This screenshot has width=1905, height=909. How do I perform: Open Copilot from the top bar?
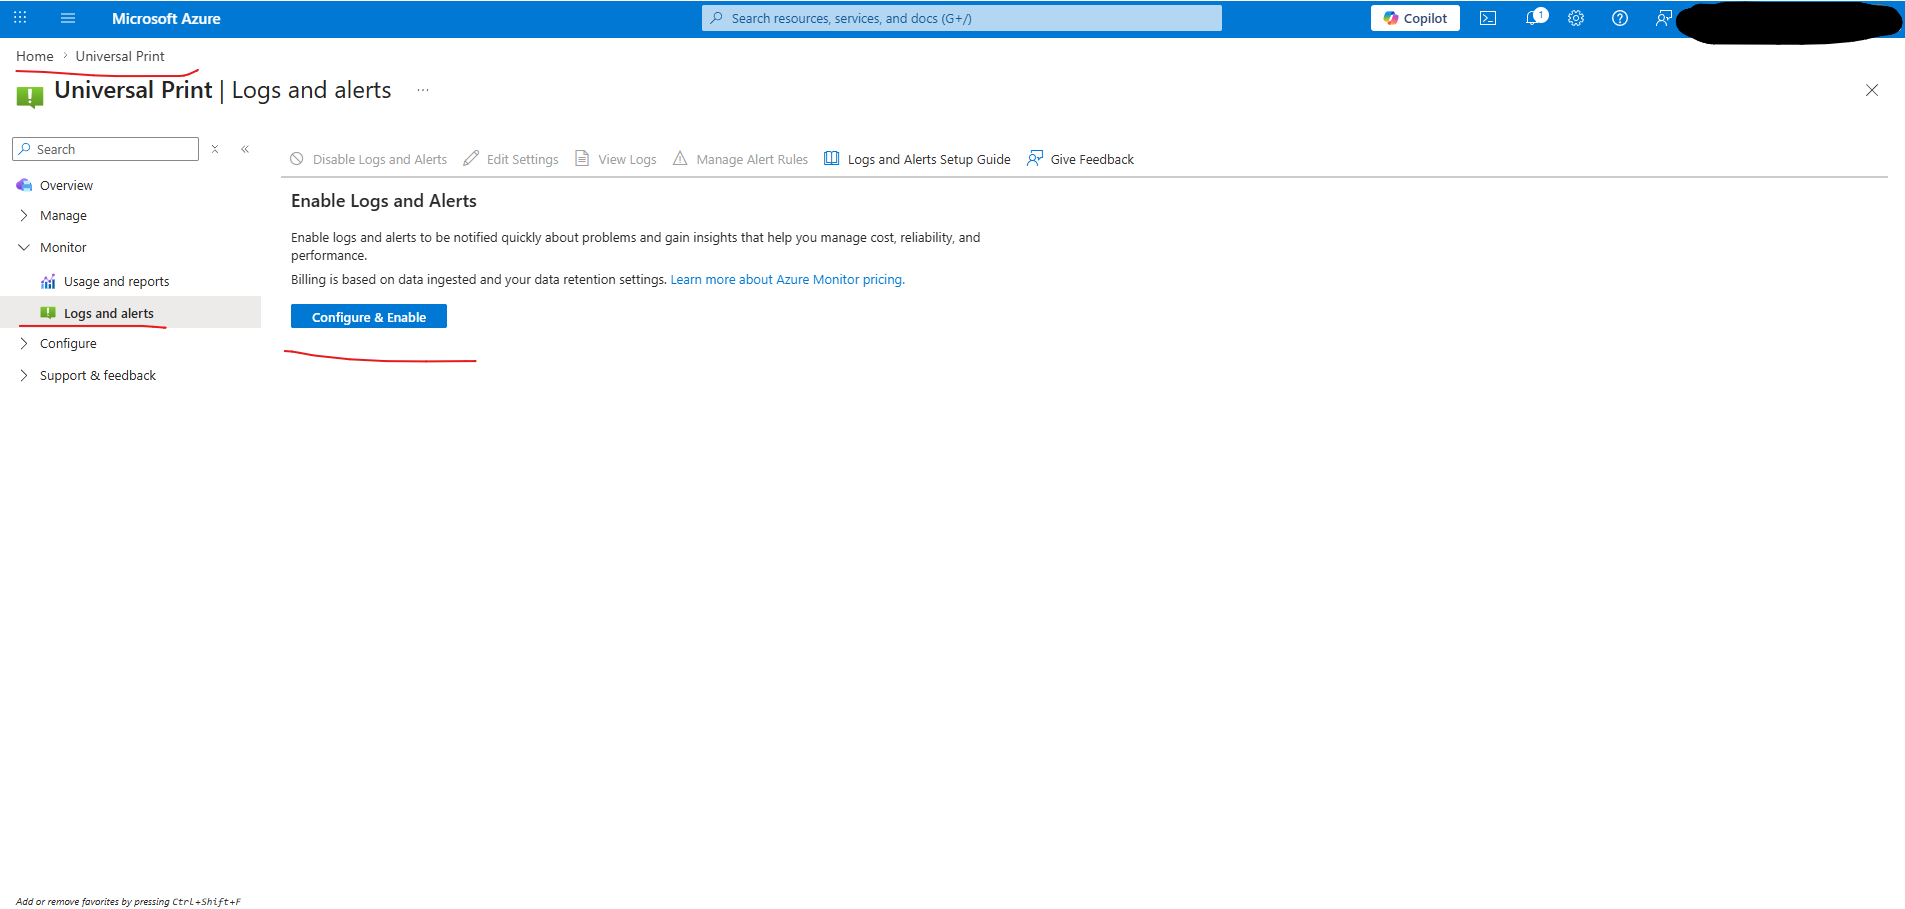pyautogui.click(x=1415, y=18)
